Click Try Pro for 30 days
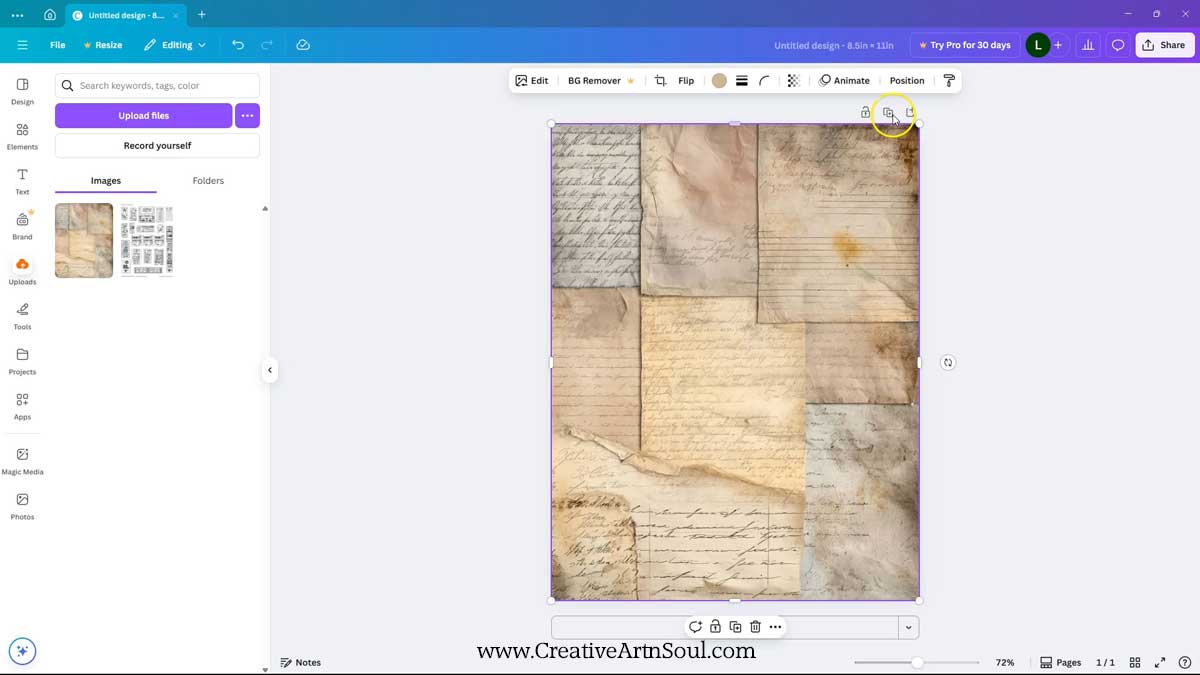Image resolution: width=1200 pixels, height=675 pixels. pos(964,45)
